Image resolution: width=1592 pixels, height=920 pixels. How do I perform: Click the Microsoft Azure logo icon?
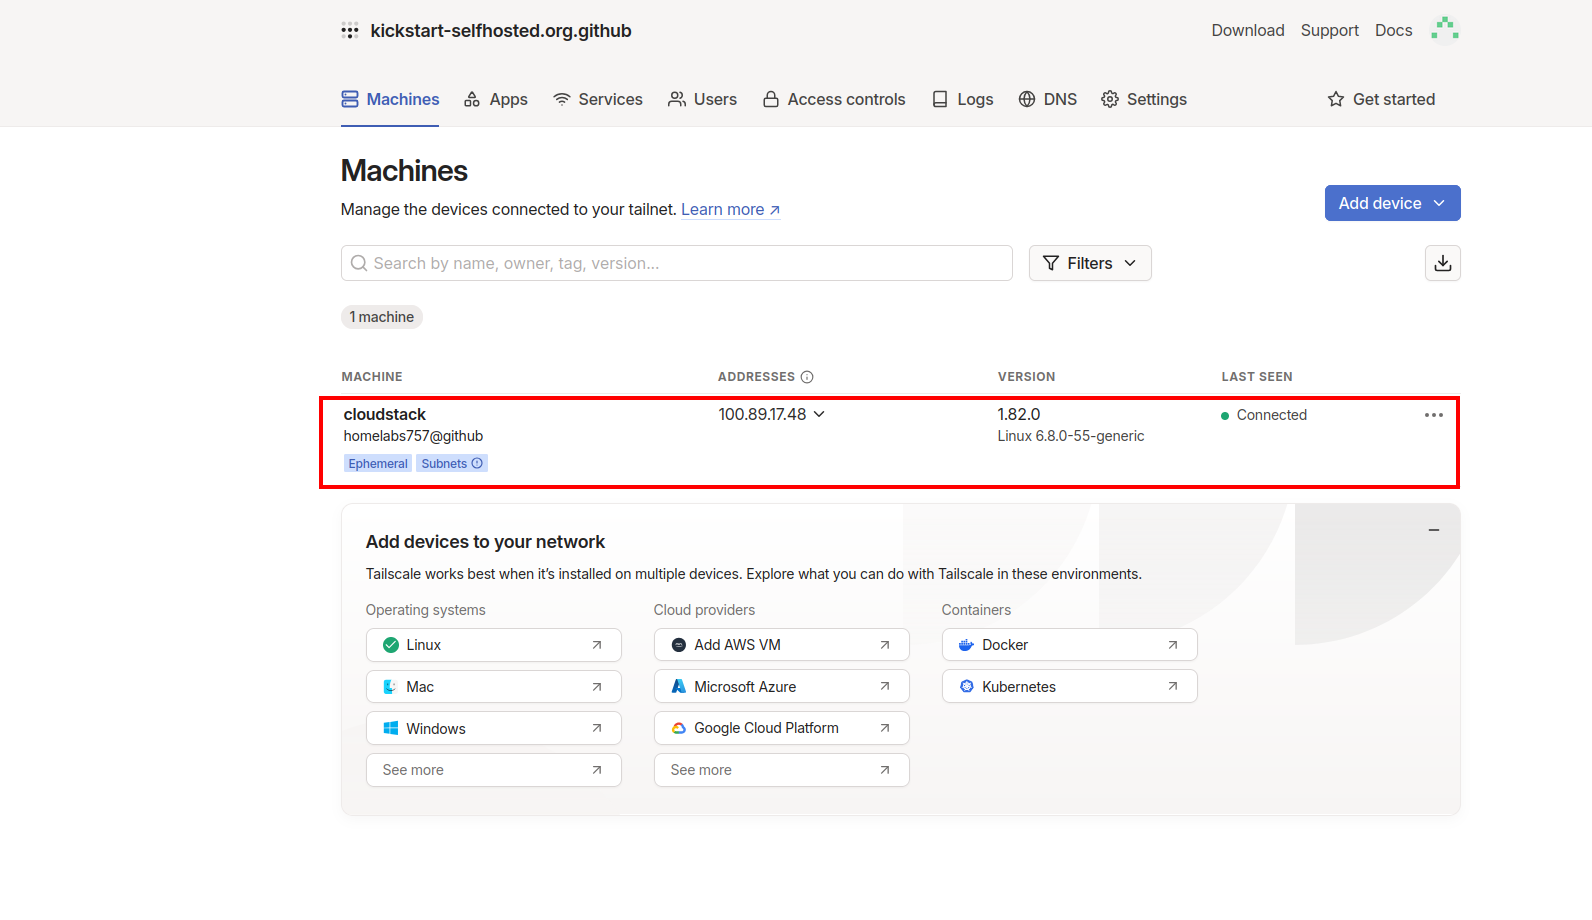[679, 687]
